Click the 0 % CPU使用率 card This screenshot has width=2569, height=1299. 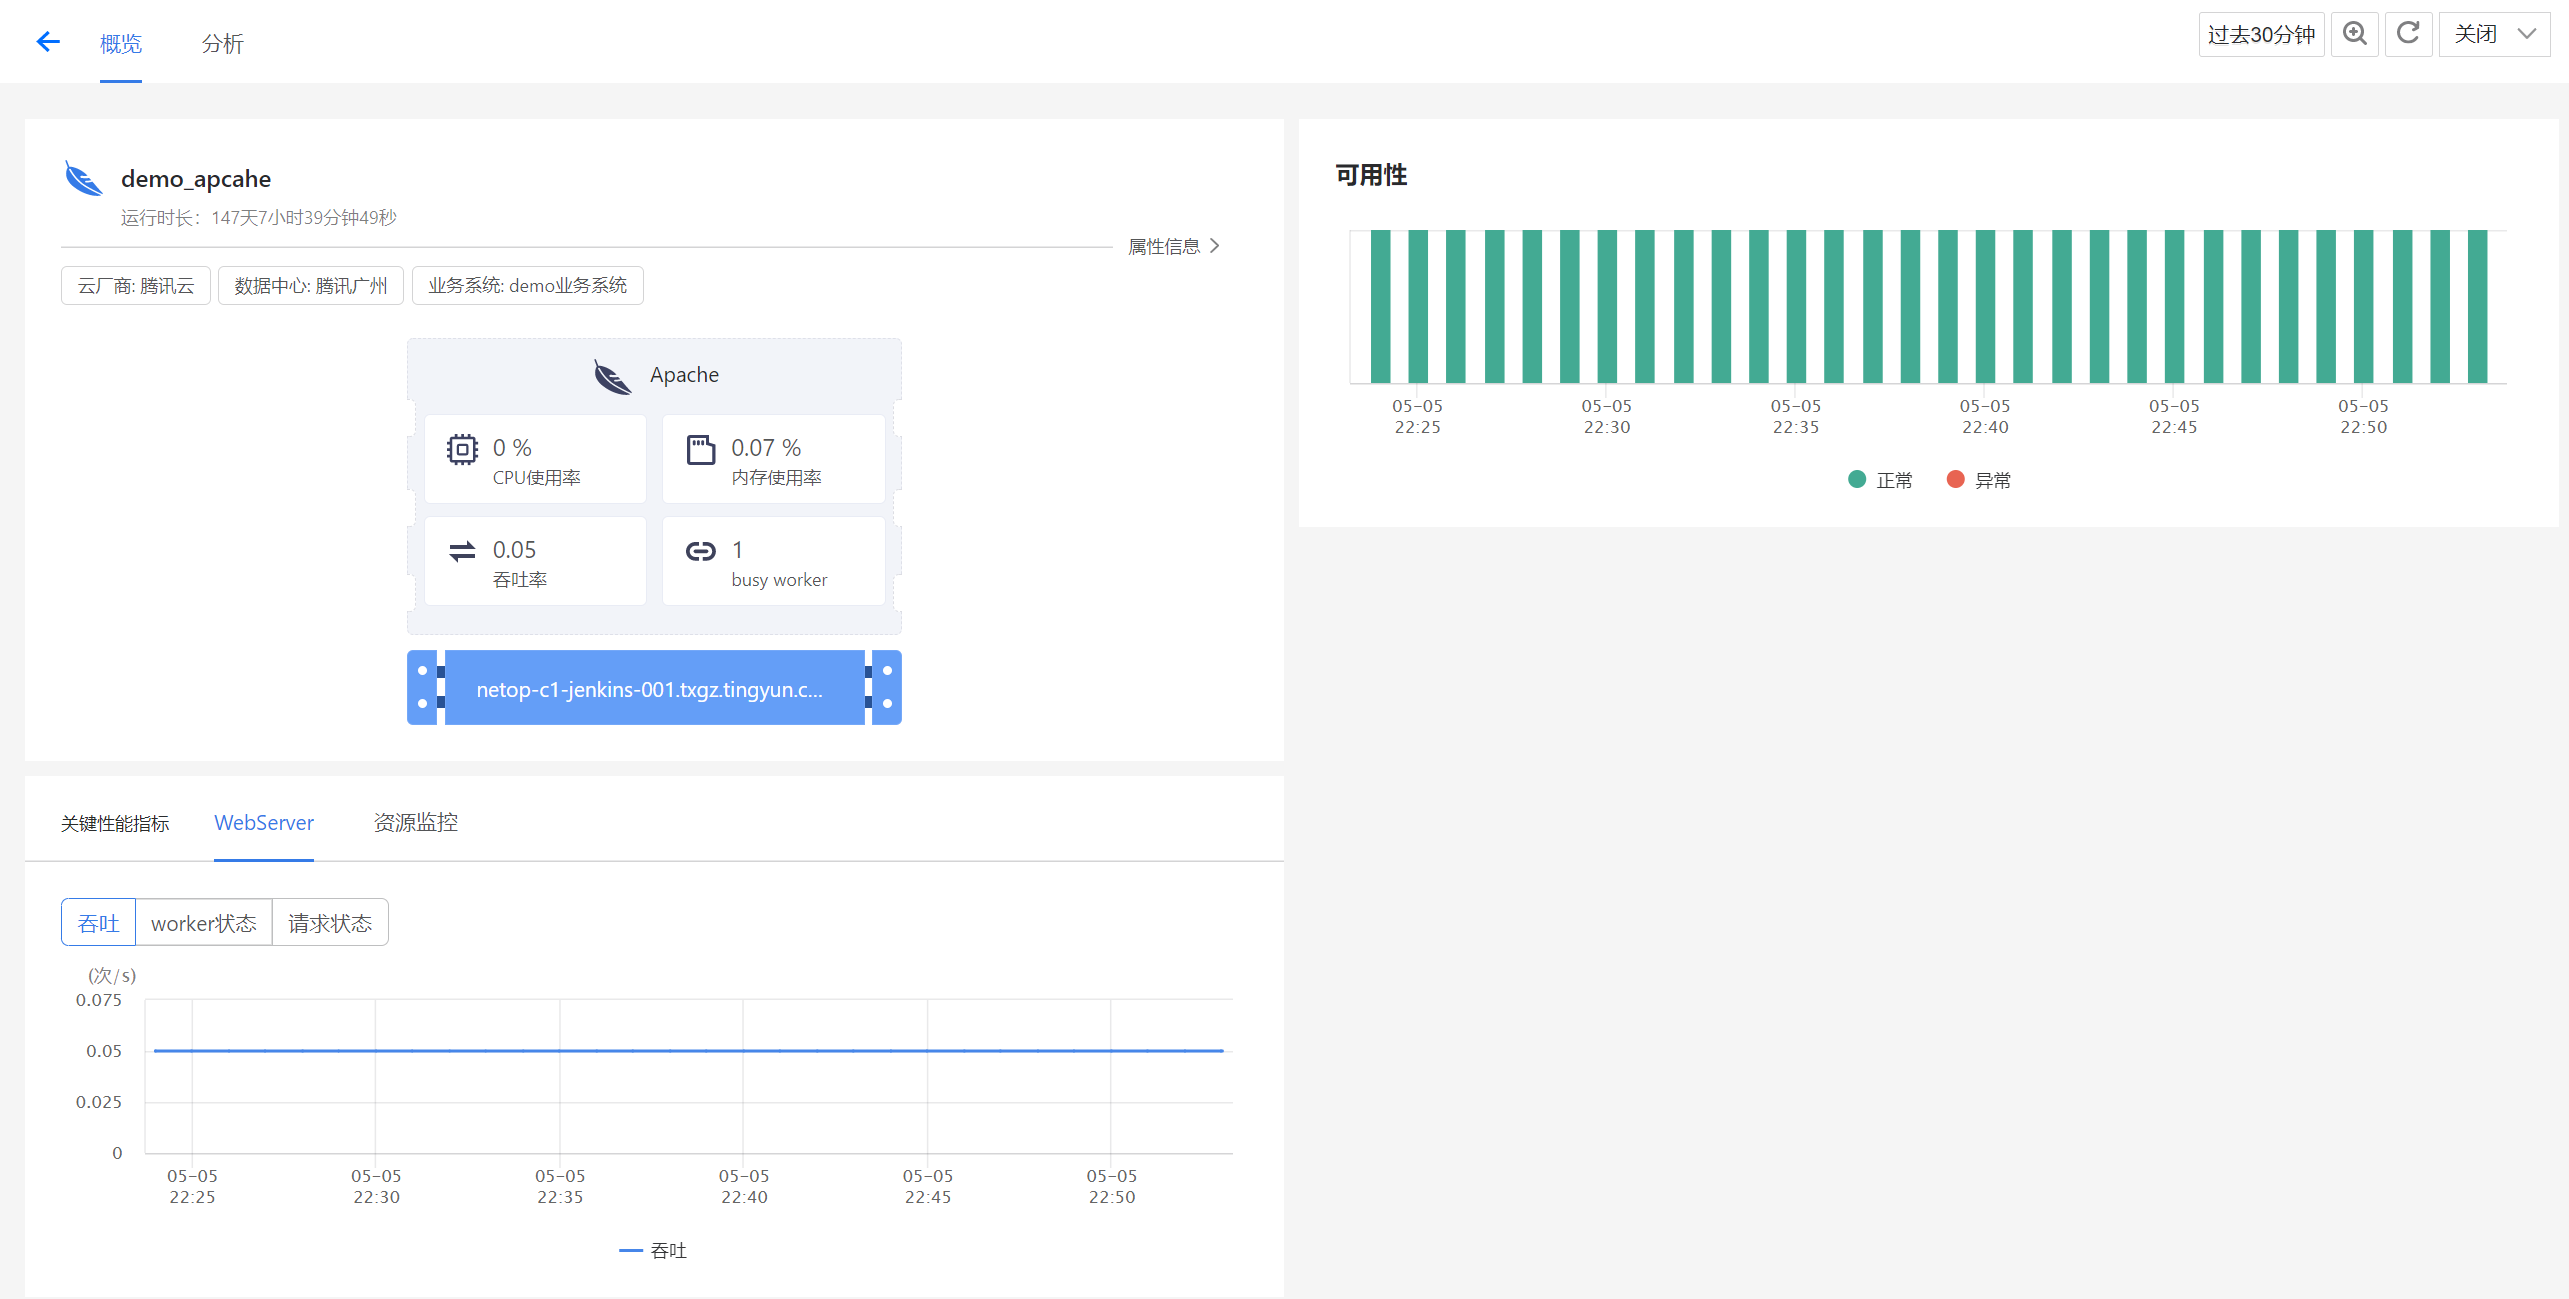point(535,459)
